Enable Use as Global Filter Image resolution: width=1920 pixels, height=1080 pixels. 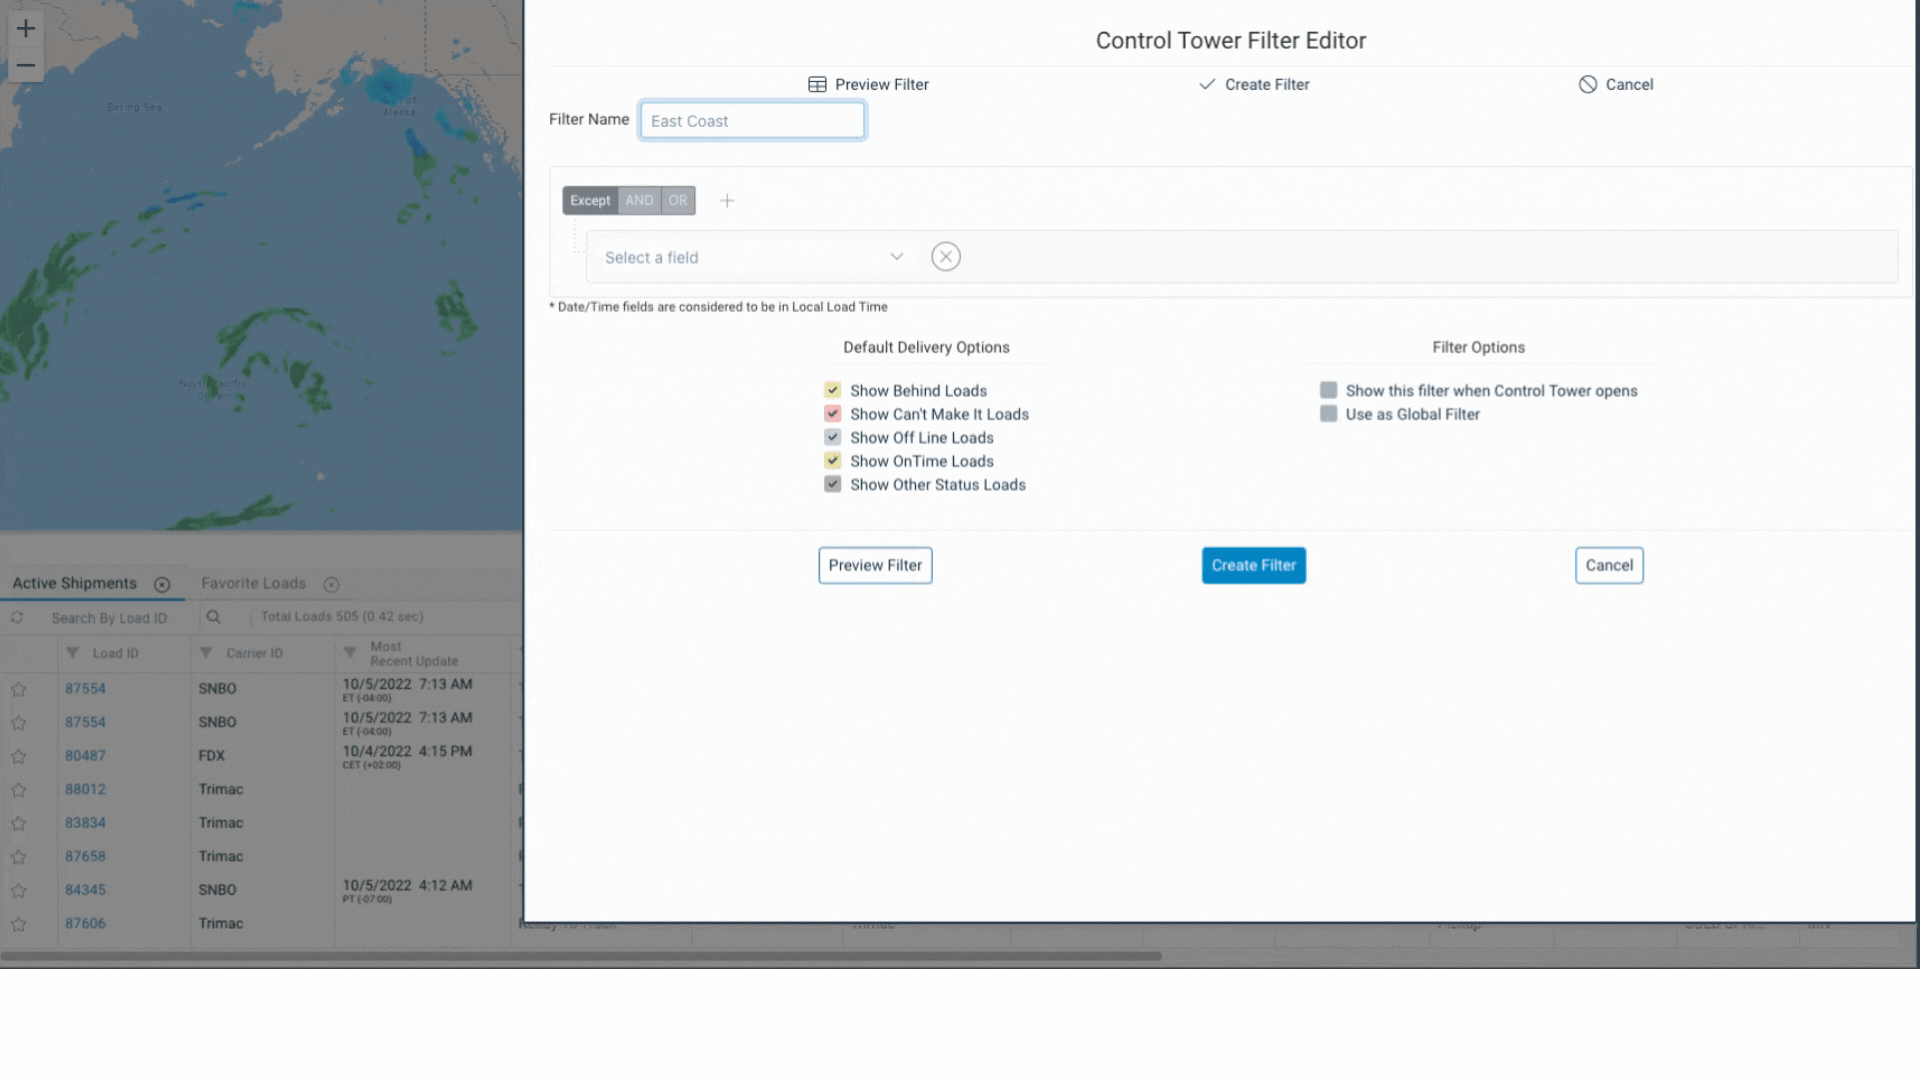click(x=1328, y=414)
